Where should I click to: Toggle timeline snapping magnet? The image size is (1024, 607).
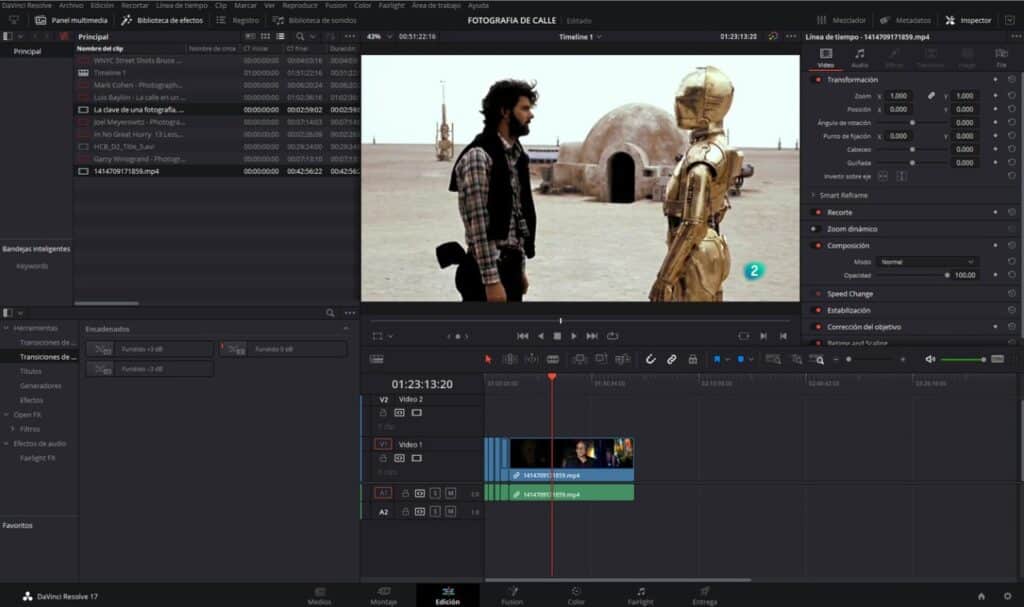[650, 359]
